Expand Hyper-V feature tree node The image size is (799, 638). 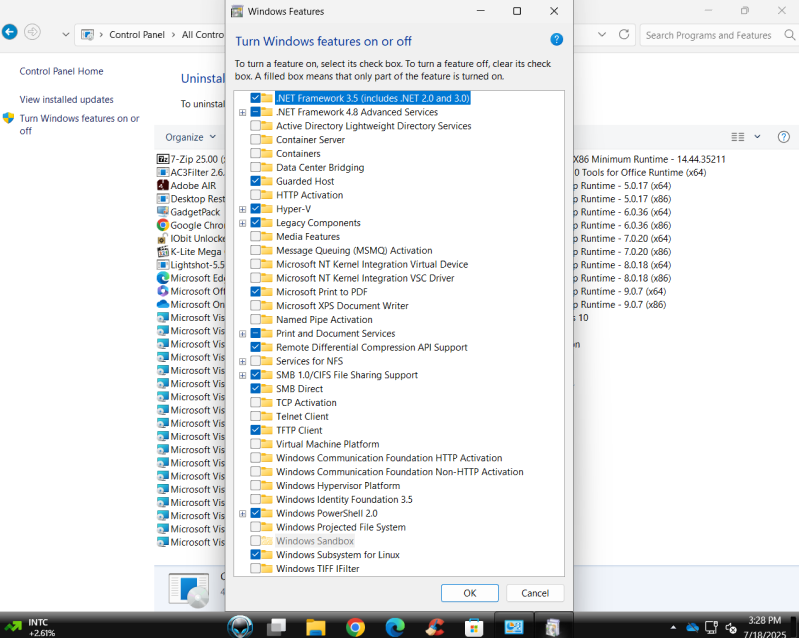coord(243,209)
